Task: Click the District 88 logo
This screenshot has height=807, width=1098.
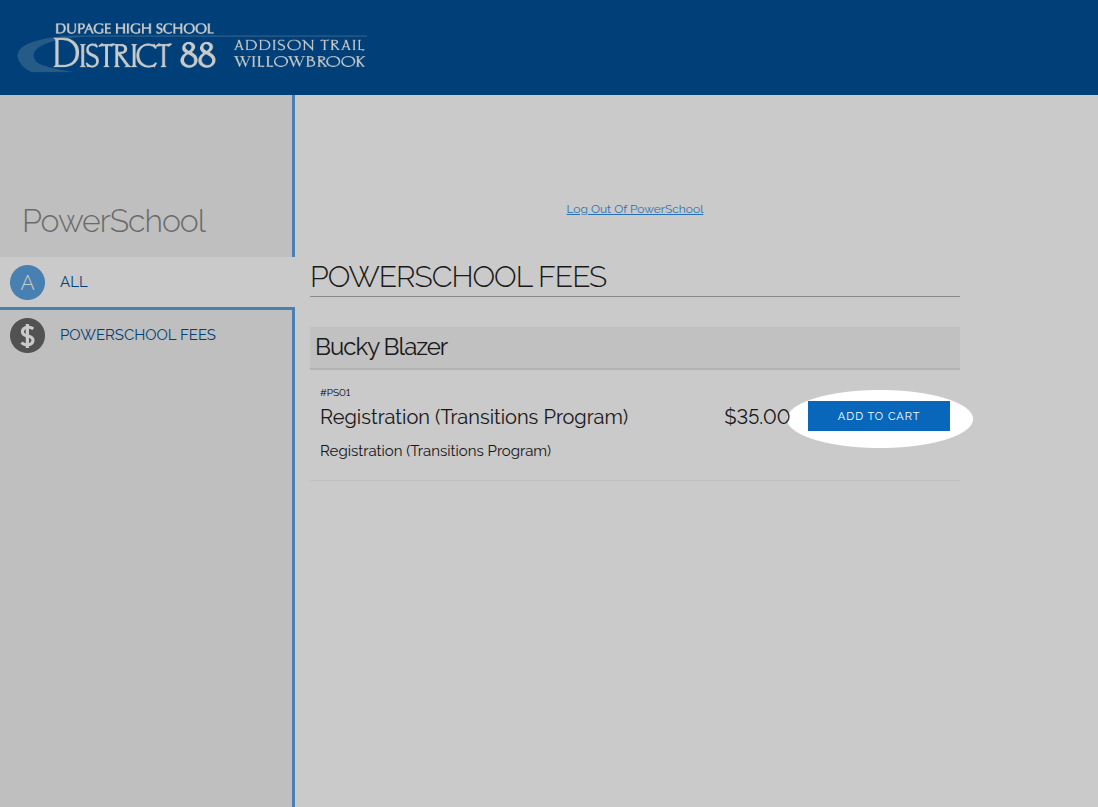Action: [x=191, y=47]
